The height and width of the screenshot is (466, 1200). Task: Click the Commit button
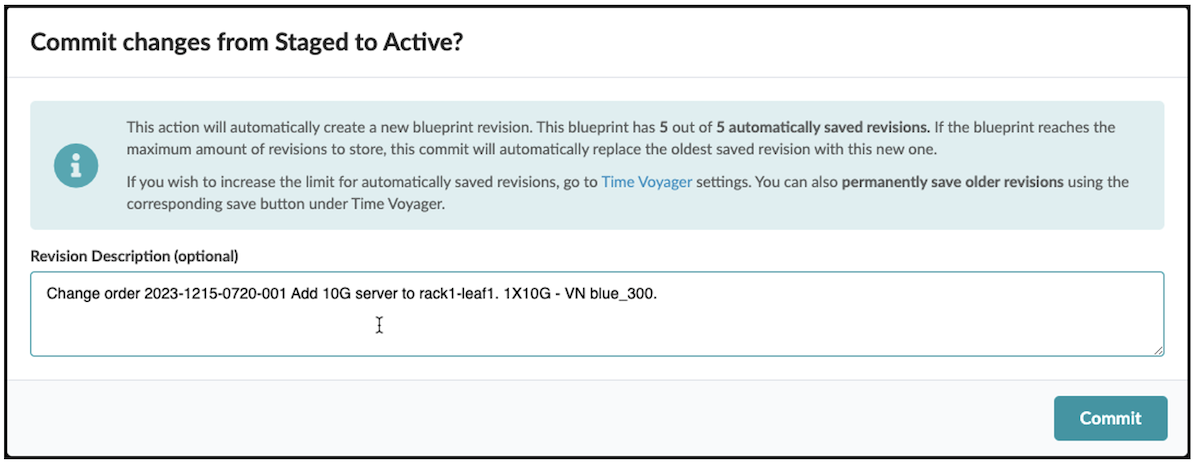pyautogui.click(x=1110, y=418)
